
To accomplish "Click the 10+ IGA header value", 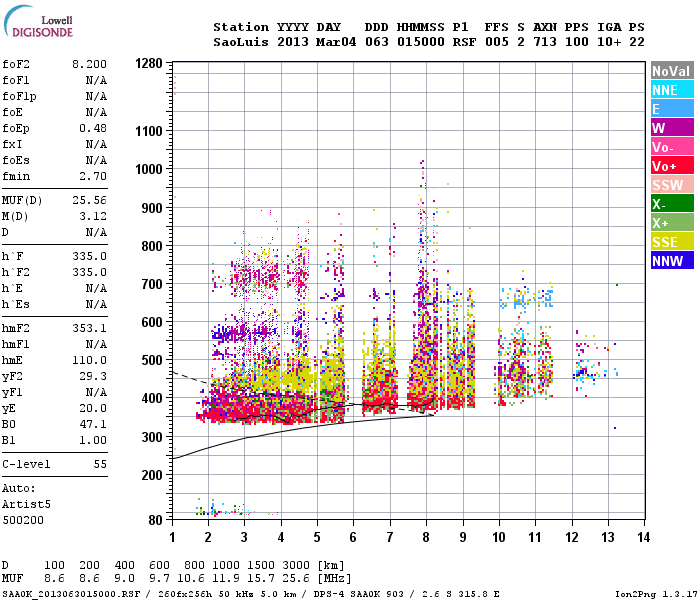I will click(x=609, y=42).
